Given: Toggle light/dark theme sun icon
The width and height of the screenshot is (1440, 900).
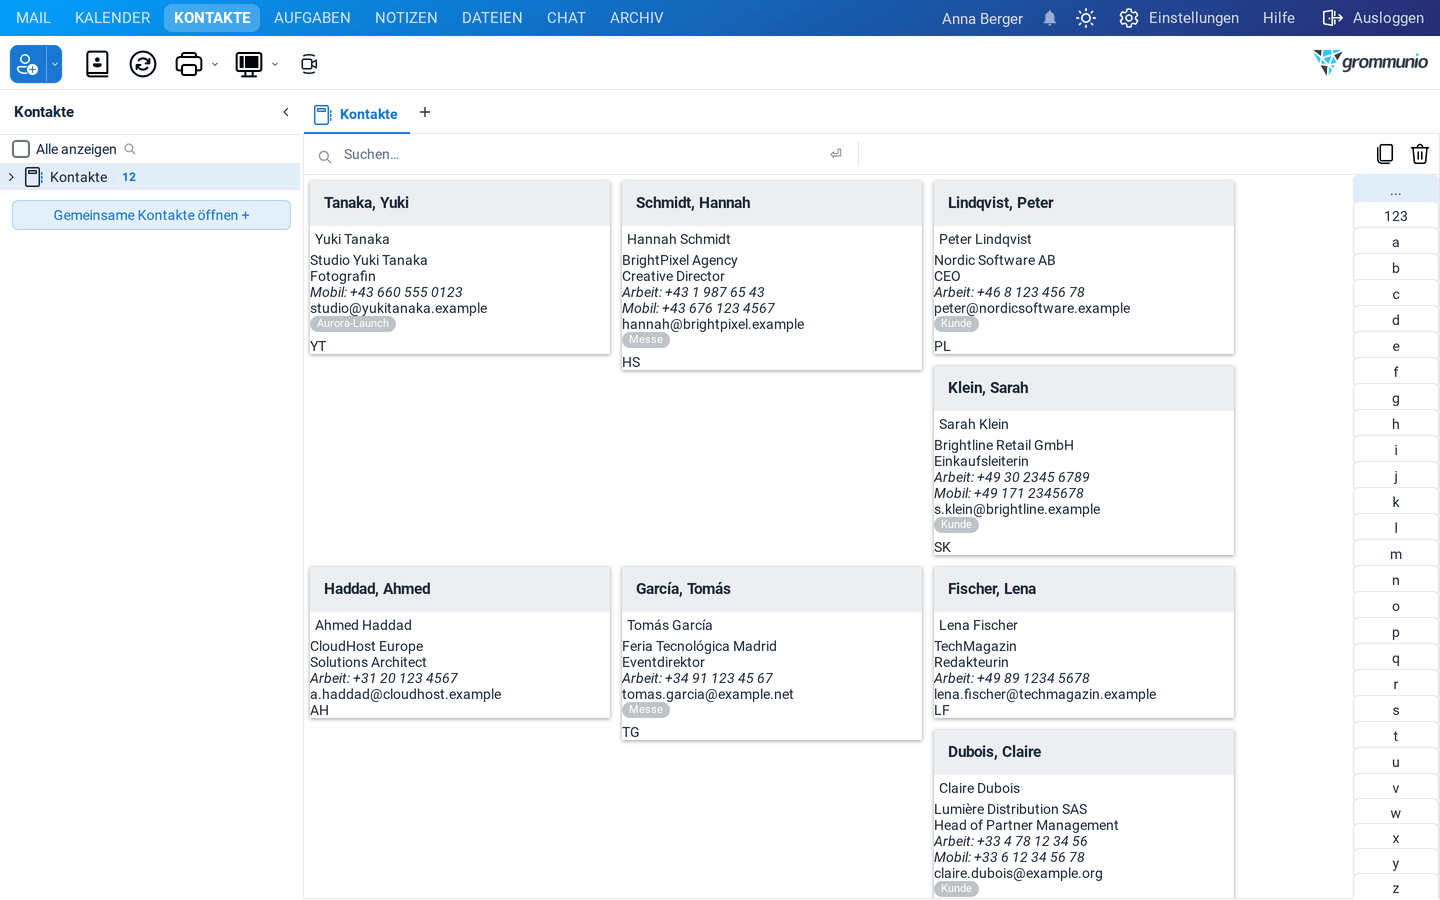Looking at the screenshot, I should pyautogui.click(x=1086, y=18).
